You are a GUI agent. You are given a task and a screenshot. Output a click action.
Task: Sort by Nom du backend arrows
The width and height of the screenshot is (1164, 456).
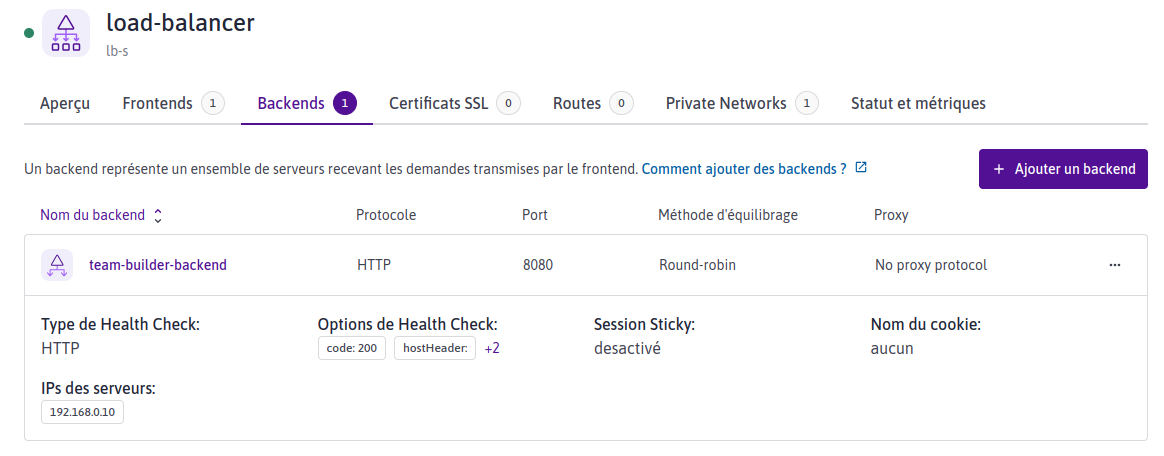tap(158, 215)
